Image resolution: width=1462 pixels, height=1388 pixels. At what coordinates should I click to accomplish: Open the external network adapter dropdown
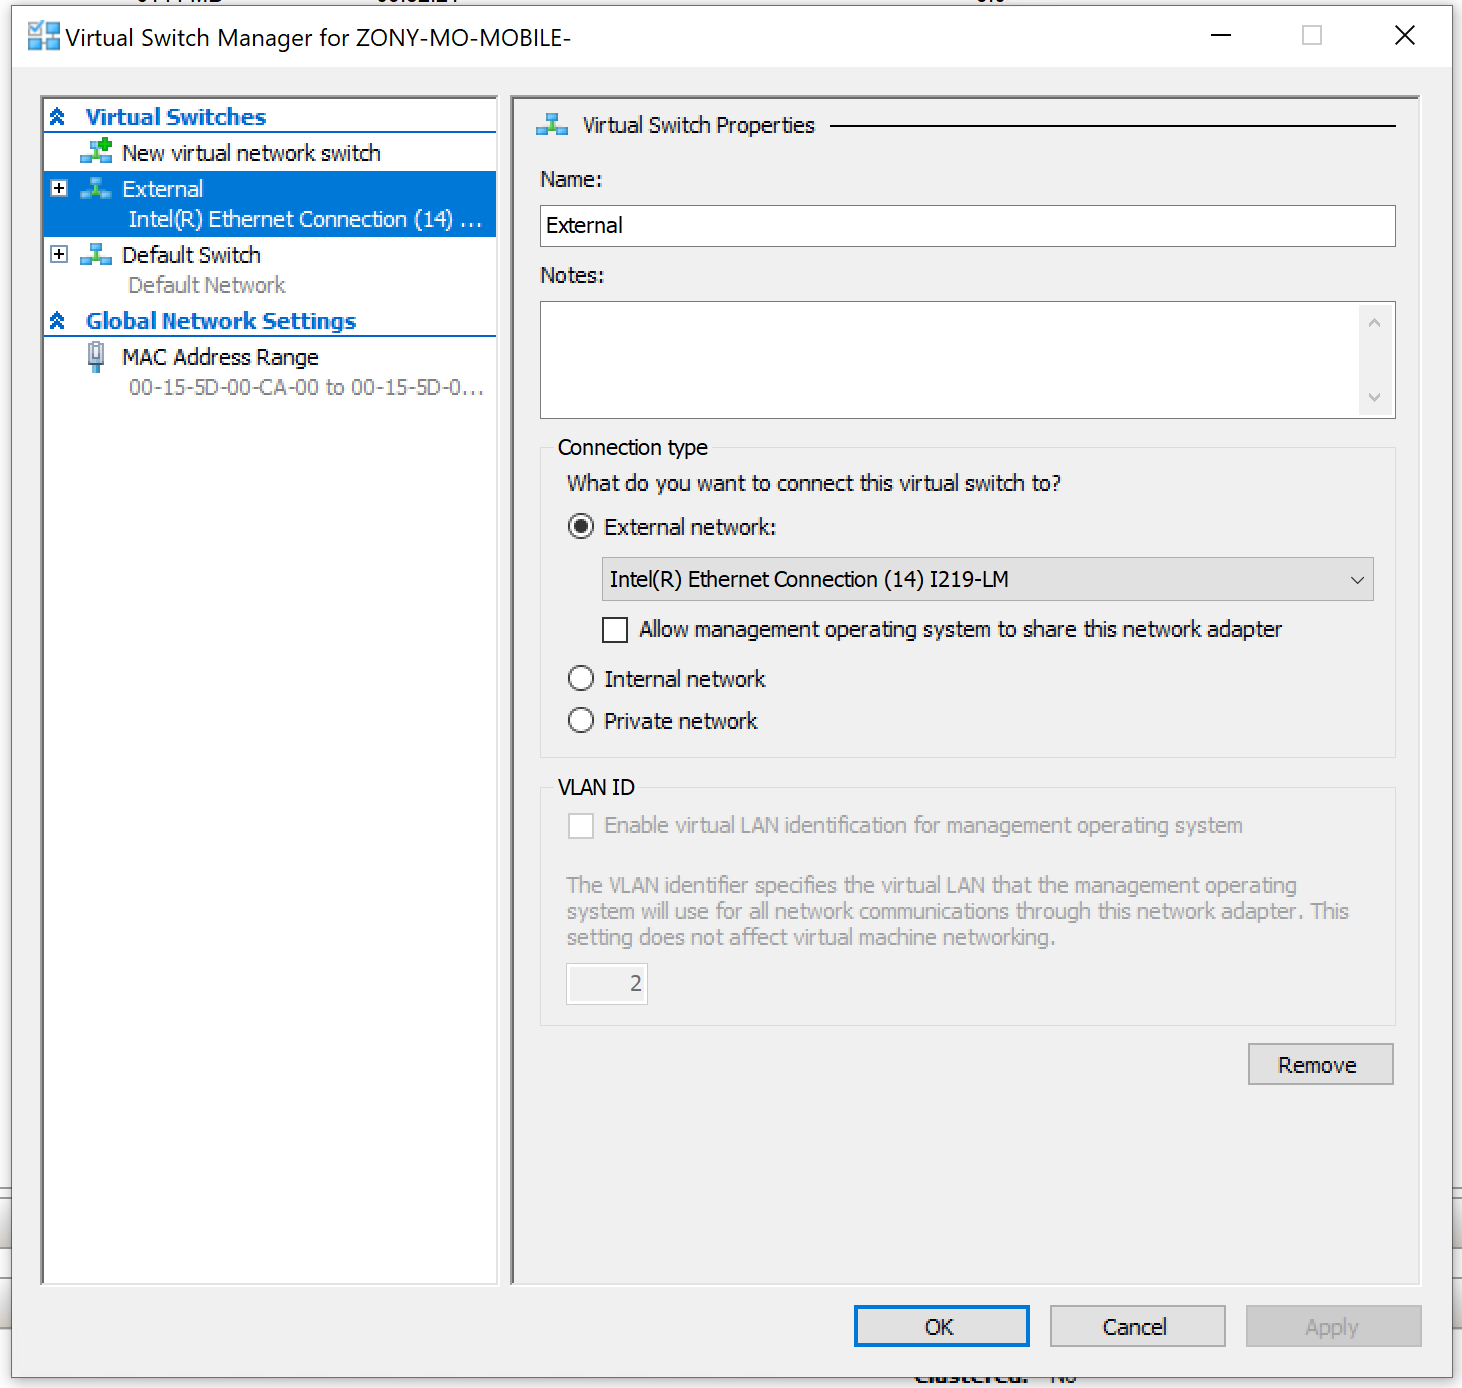click(x=1357, y=579)
